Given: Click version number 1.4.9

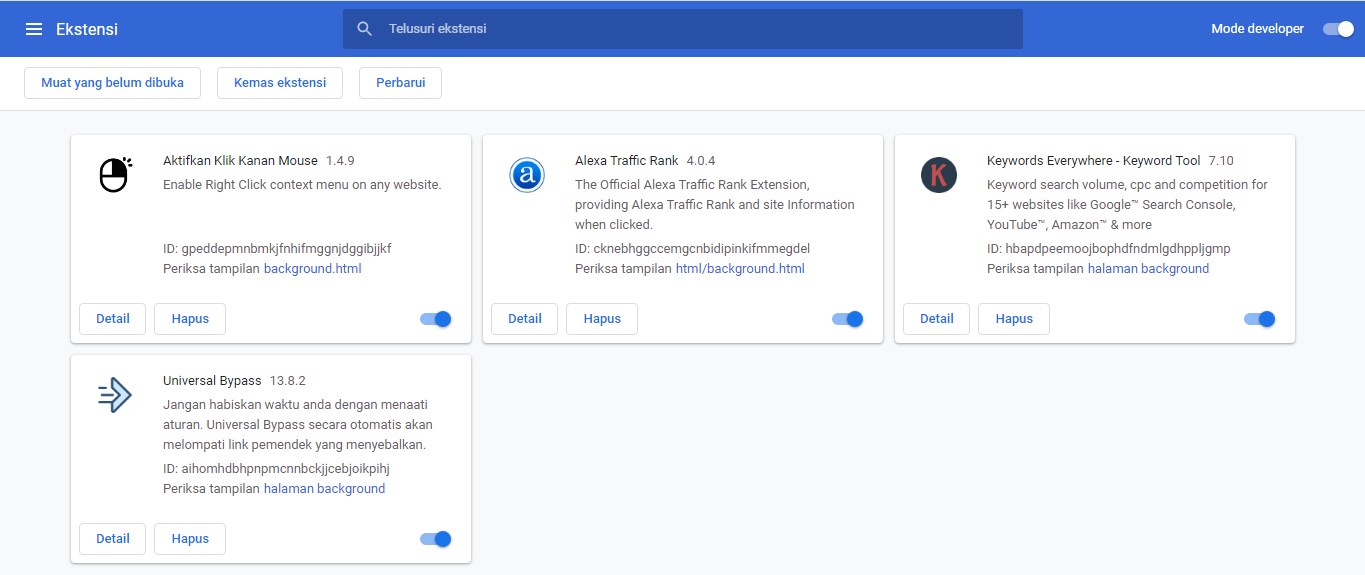Looking at the screenshot, I should tap(340, 160).
